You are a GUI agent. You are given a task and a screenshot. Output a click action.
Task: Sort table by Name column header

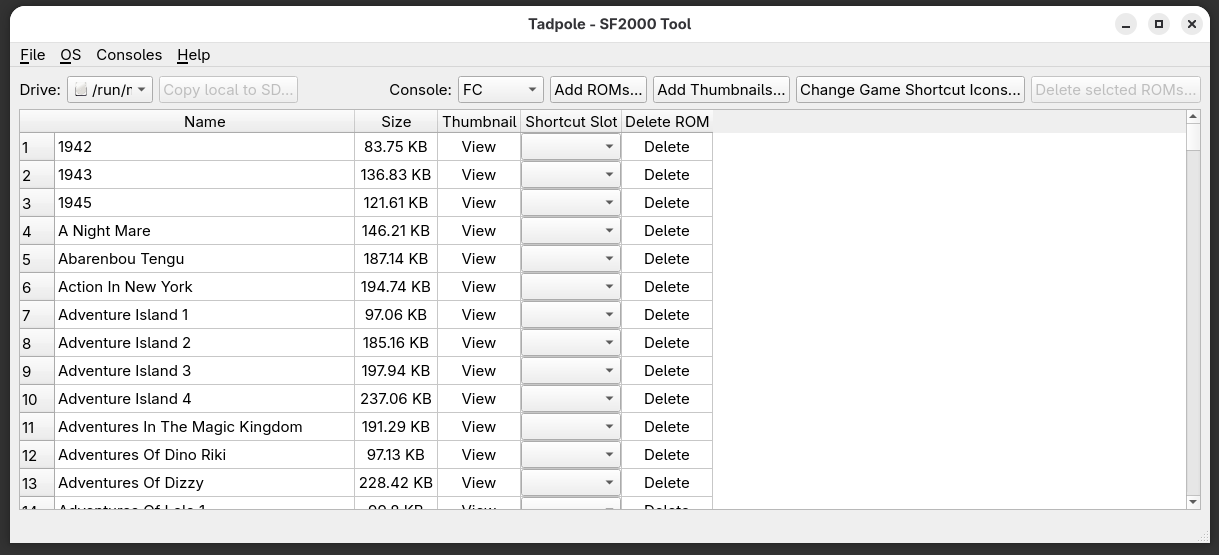[204, 122]
